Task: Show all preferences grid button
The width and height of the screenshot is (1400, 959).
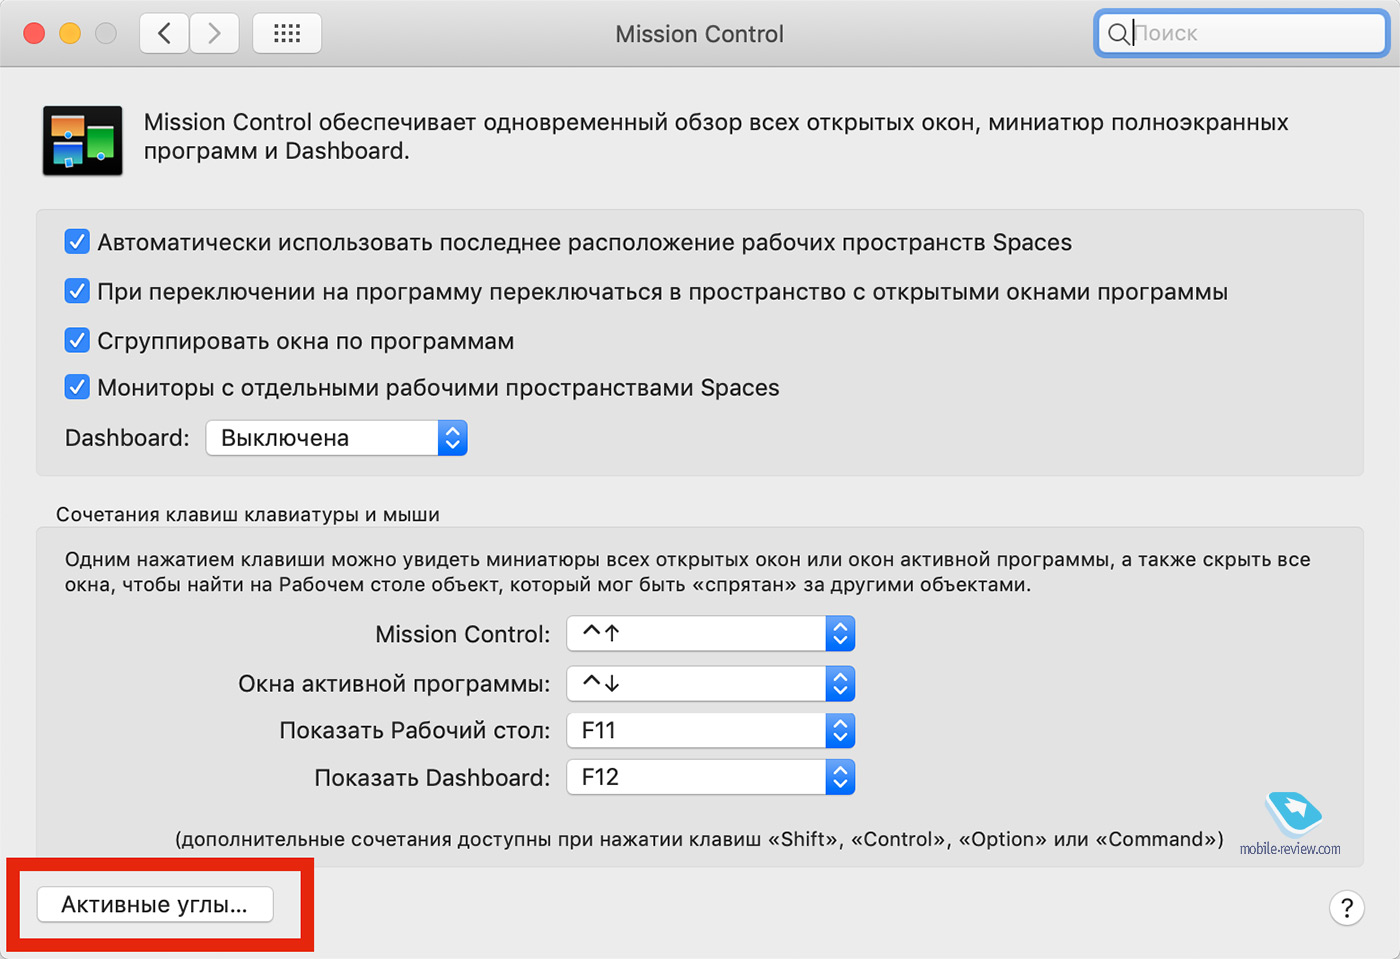Action: 287,34
